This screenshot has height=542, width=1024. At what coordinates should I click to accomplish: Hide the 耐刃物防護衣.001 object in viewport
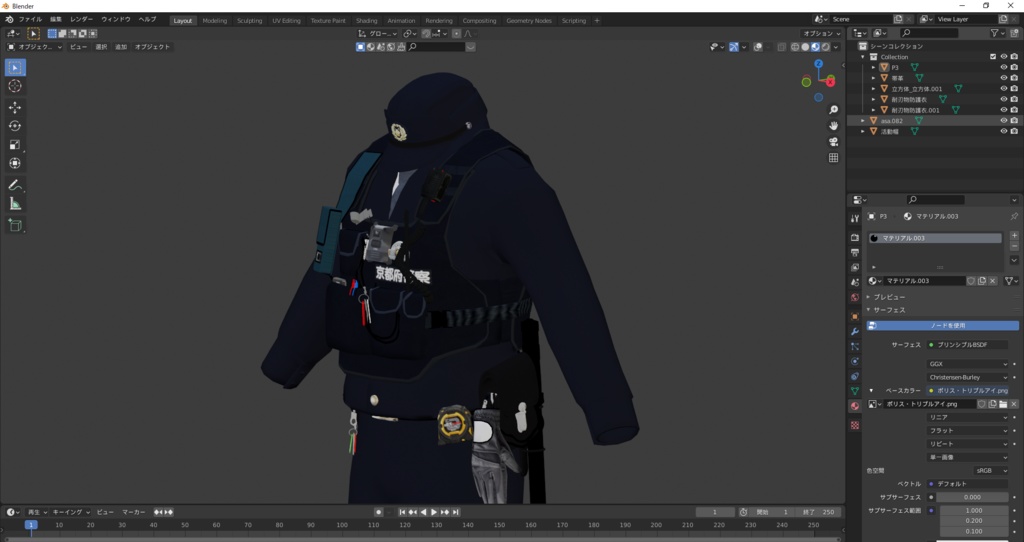click(x=1004, y=110)
